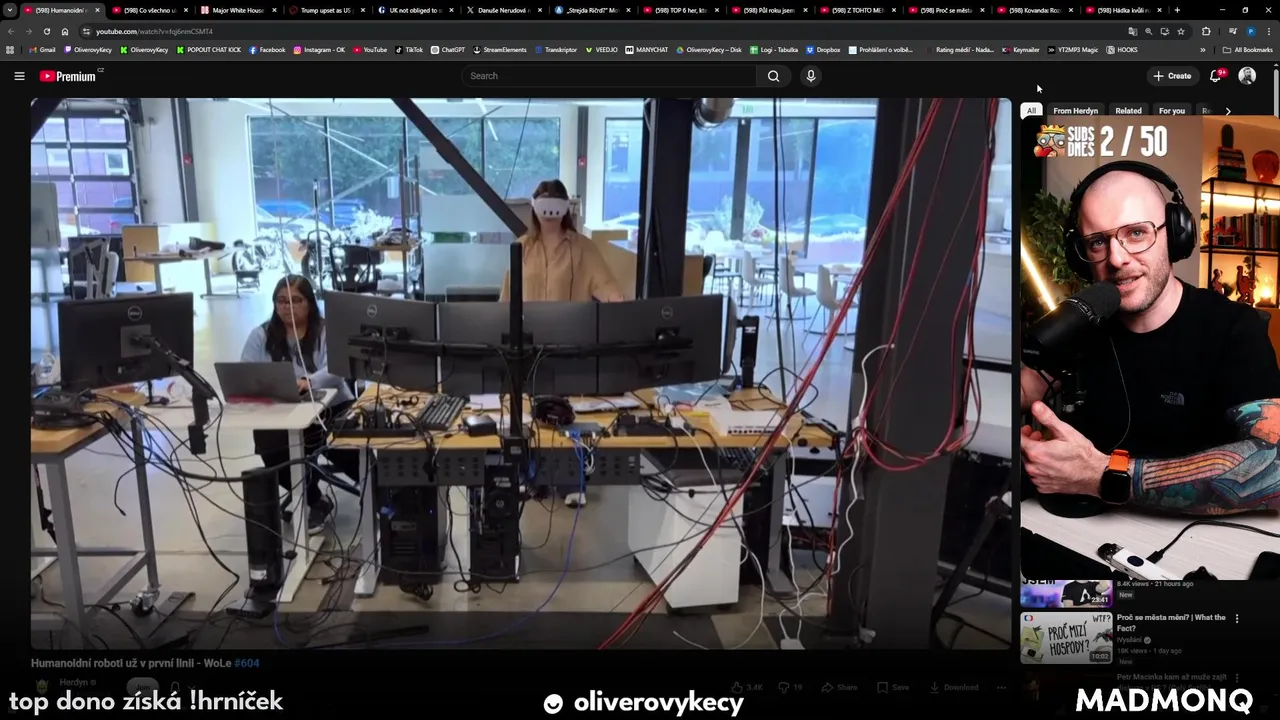Open the apps grid bookmark shortcut
1280x720 pixels.
tap(10, 49)
